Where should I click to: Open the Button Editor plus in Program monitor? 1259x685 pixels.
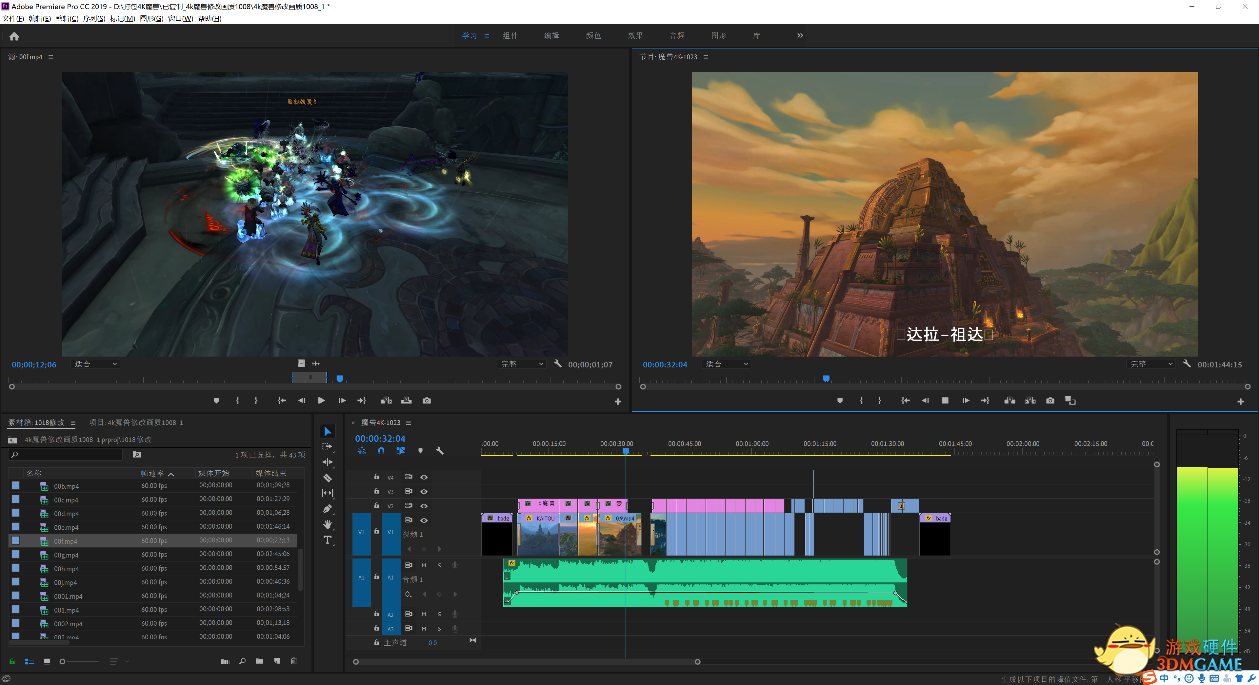tap(1241, 401)
